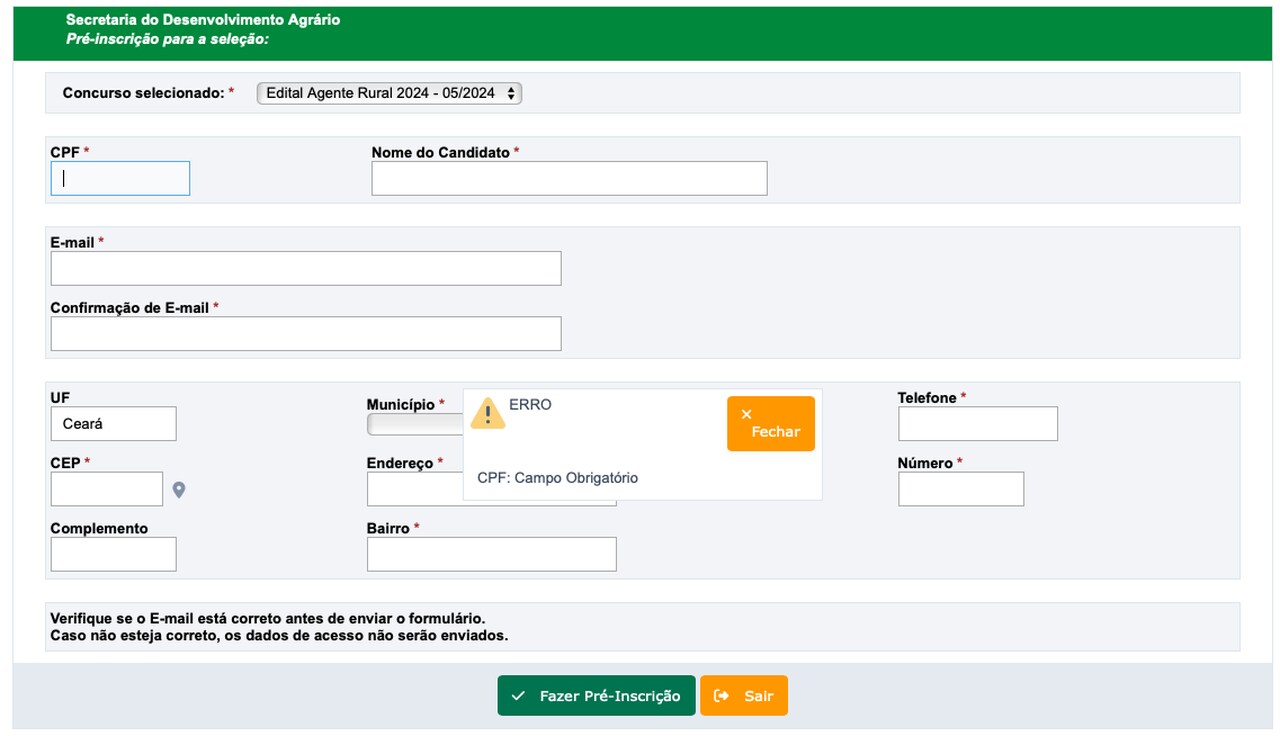
Task: Click the Confirmação de E-mail field
Action: 306,334
